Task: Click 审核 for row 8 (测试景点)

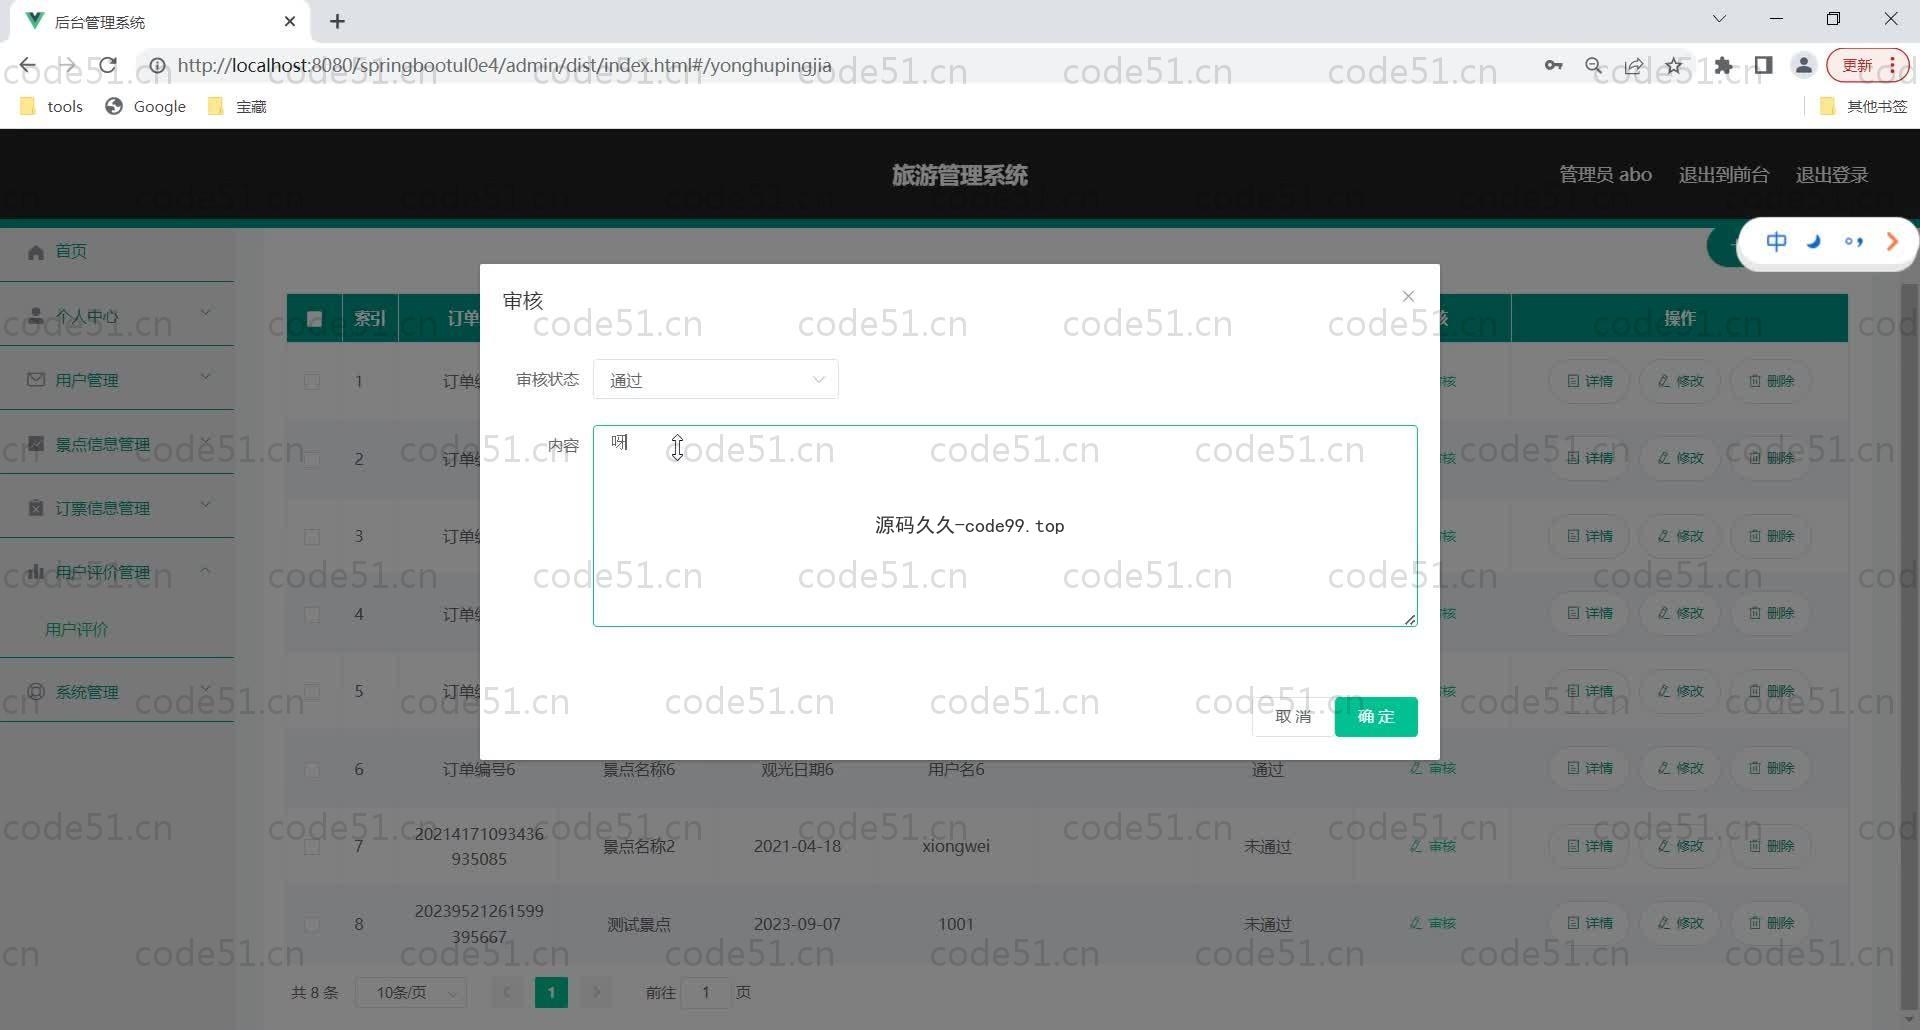Action: click(x=1433, y=923)
